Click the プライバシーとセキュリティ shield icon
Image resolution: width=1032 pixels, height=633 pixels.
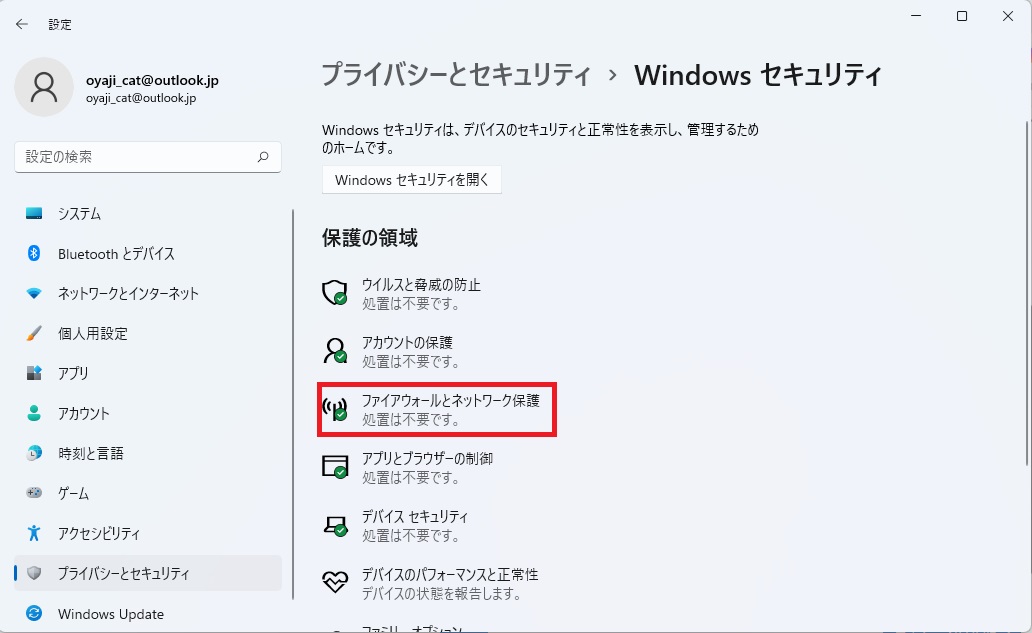tap(34, 573)
